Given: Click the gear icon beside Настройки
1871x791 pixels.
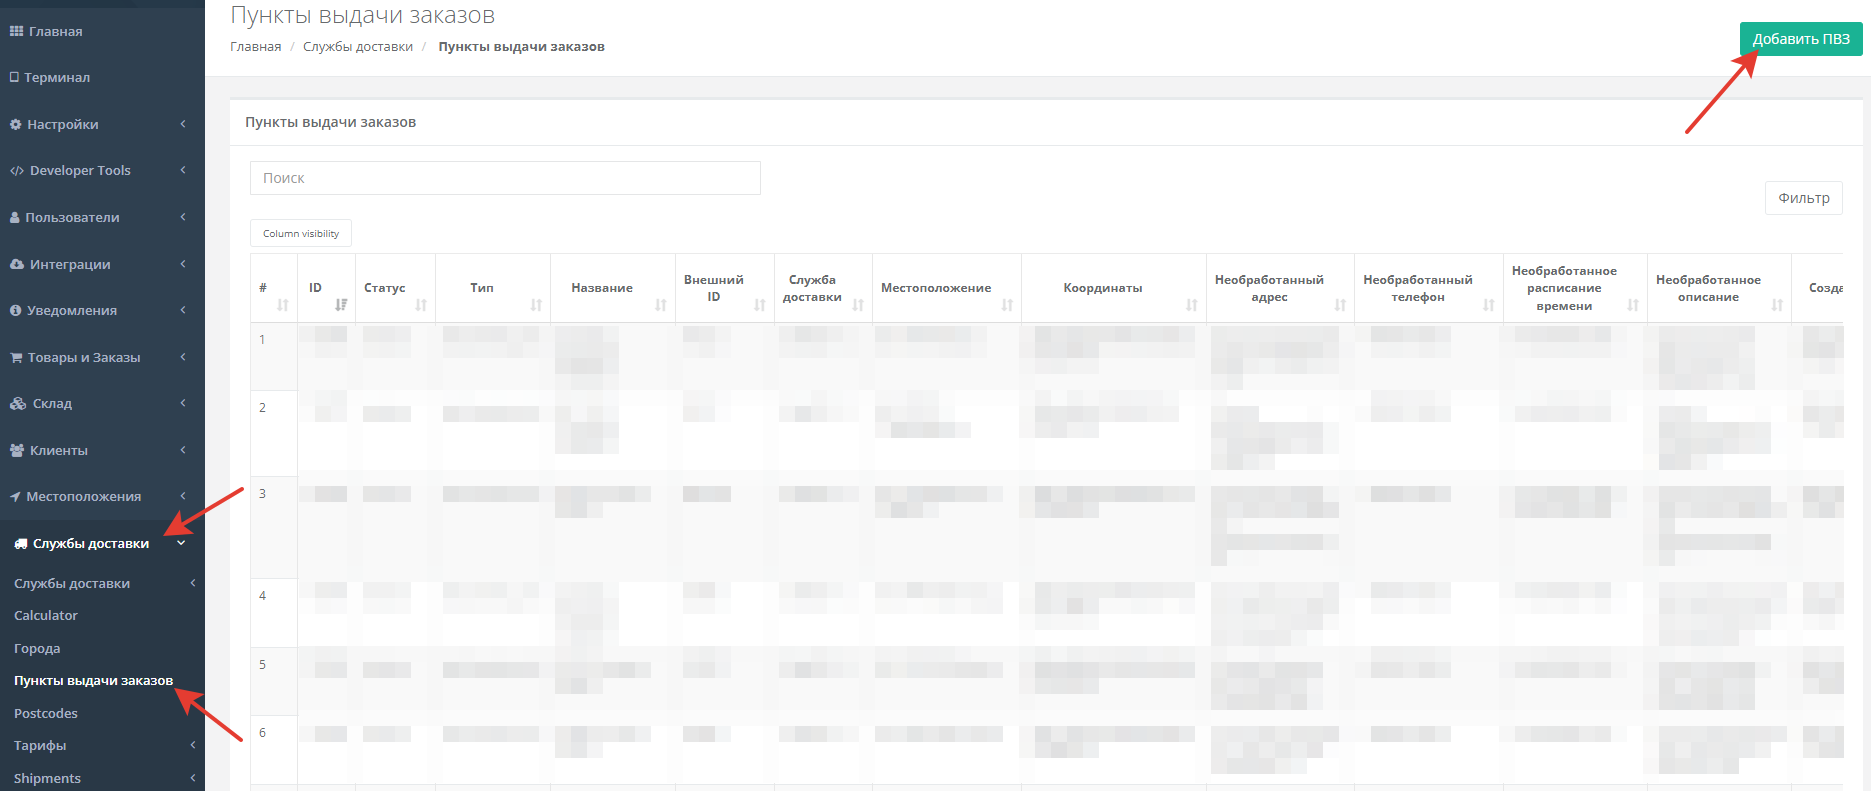Looking at the screenshot, I should (x=16, y=125).
